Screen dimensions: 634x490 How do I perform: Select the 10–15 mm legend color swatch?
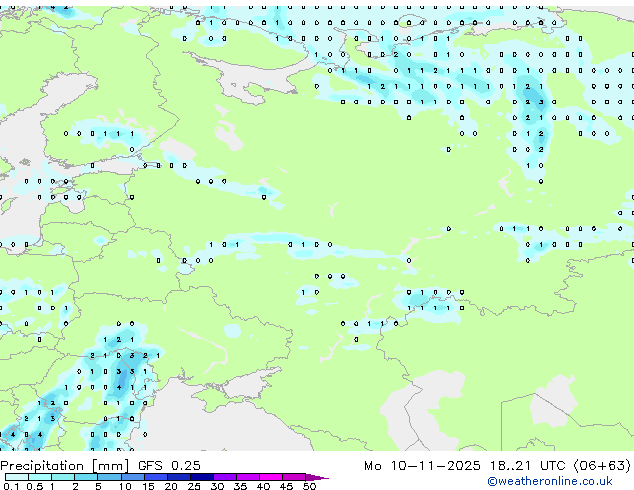point(132,477)
